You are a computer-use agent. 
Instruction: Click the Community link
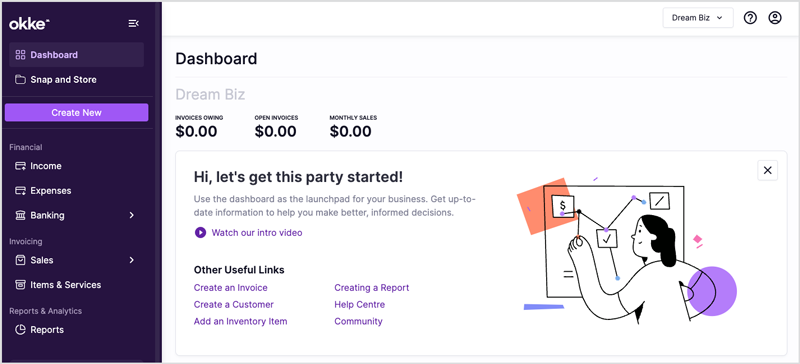[x=358, y=321]
